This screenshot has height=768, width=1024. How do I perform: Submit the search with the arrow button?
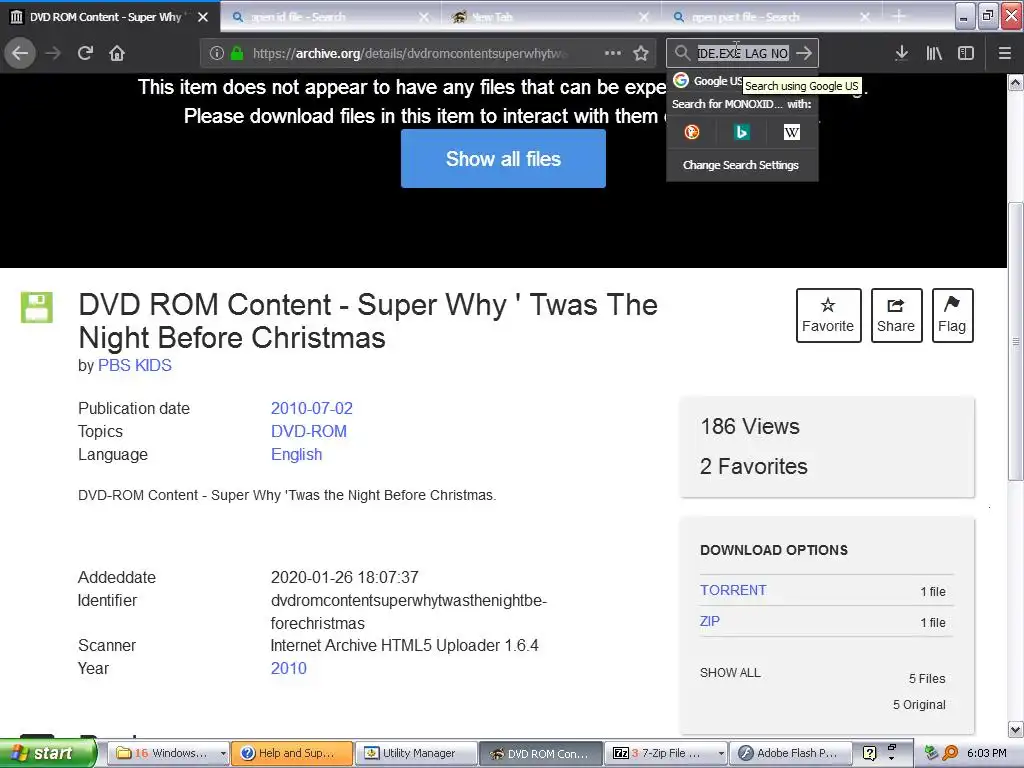pyautogui.click(x=805, y=53)
